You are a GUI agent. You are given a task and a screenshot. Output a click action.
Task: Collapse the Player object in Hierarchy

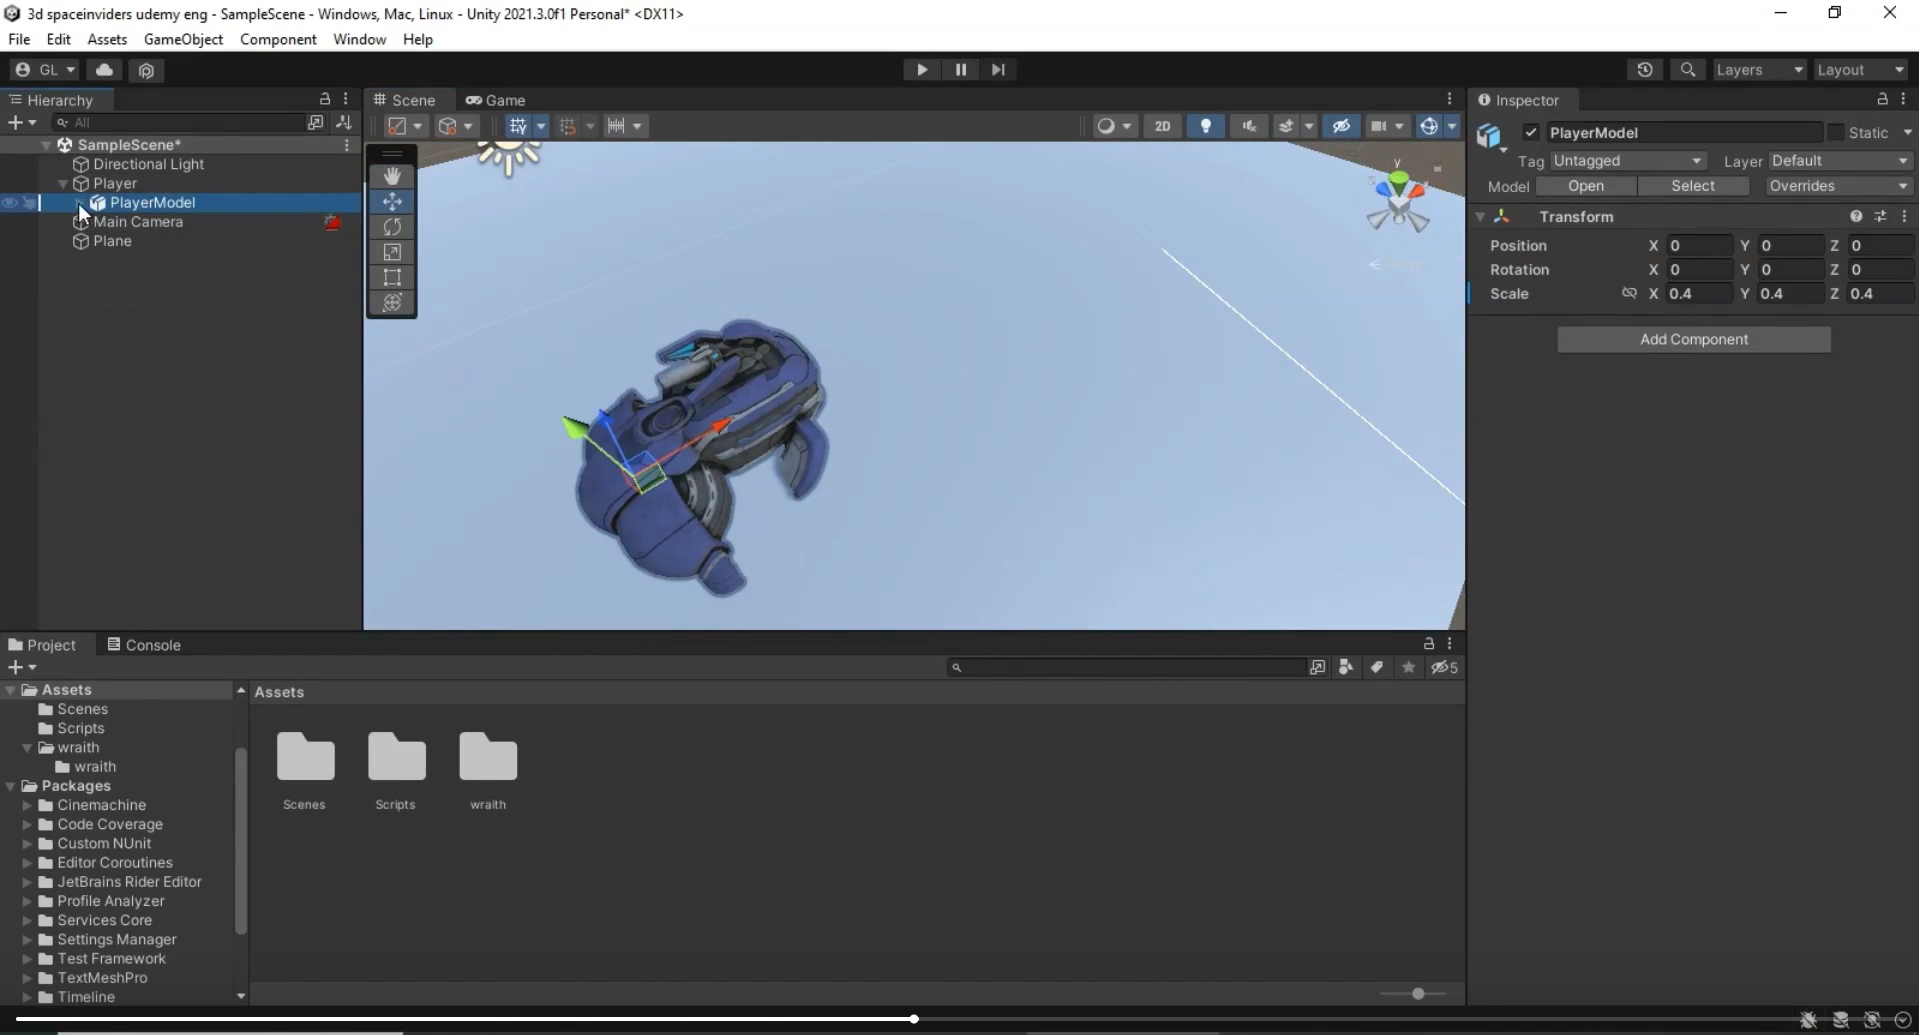coord(63,184)
